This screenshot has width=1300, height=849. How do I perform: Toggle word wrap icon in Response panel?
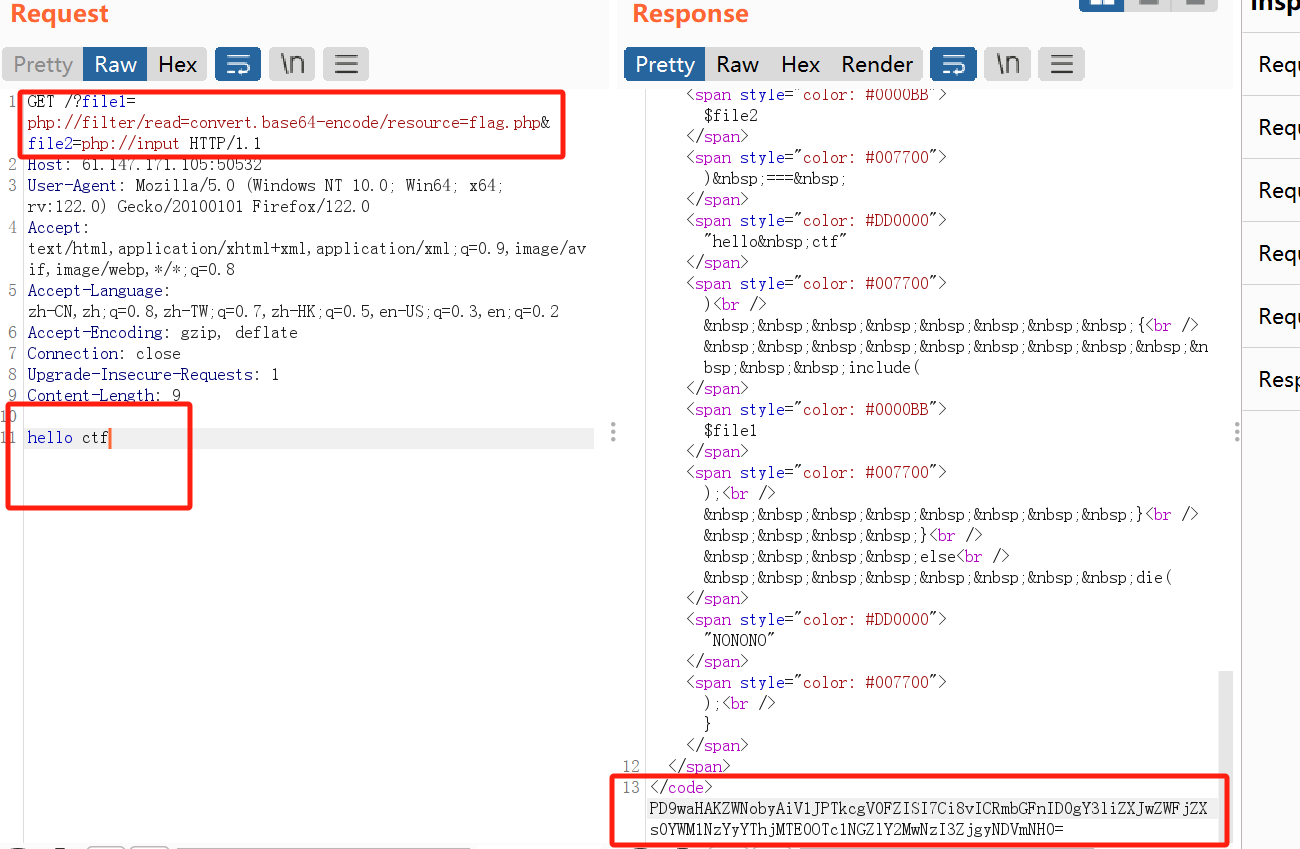(x=953, y=64)
